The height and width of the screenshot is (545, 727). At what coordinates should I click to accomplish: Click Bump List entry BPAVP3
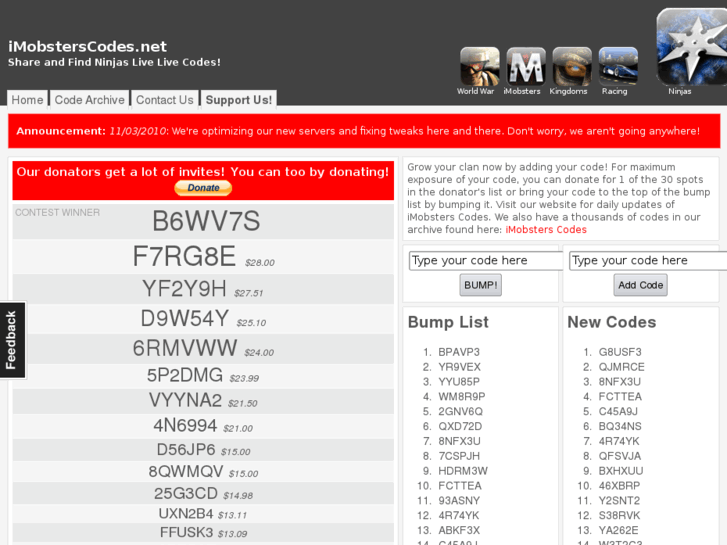pos(459,352)
